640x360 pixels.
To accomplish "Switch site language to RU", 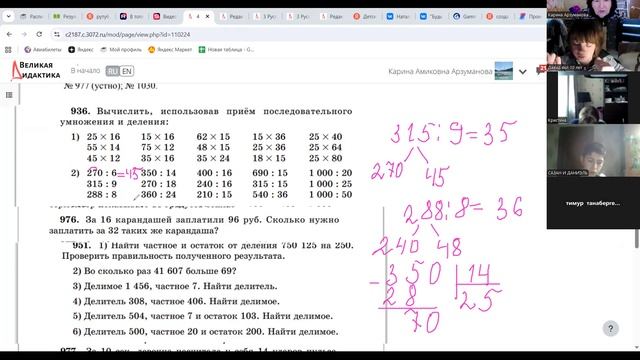I will [x=112, y=71].
